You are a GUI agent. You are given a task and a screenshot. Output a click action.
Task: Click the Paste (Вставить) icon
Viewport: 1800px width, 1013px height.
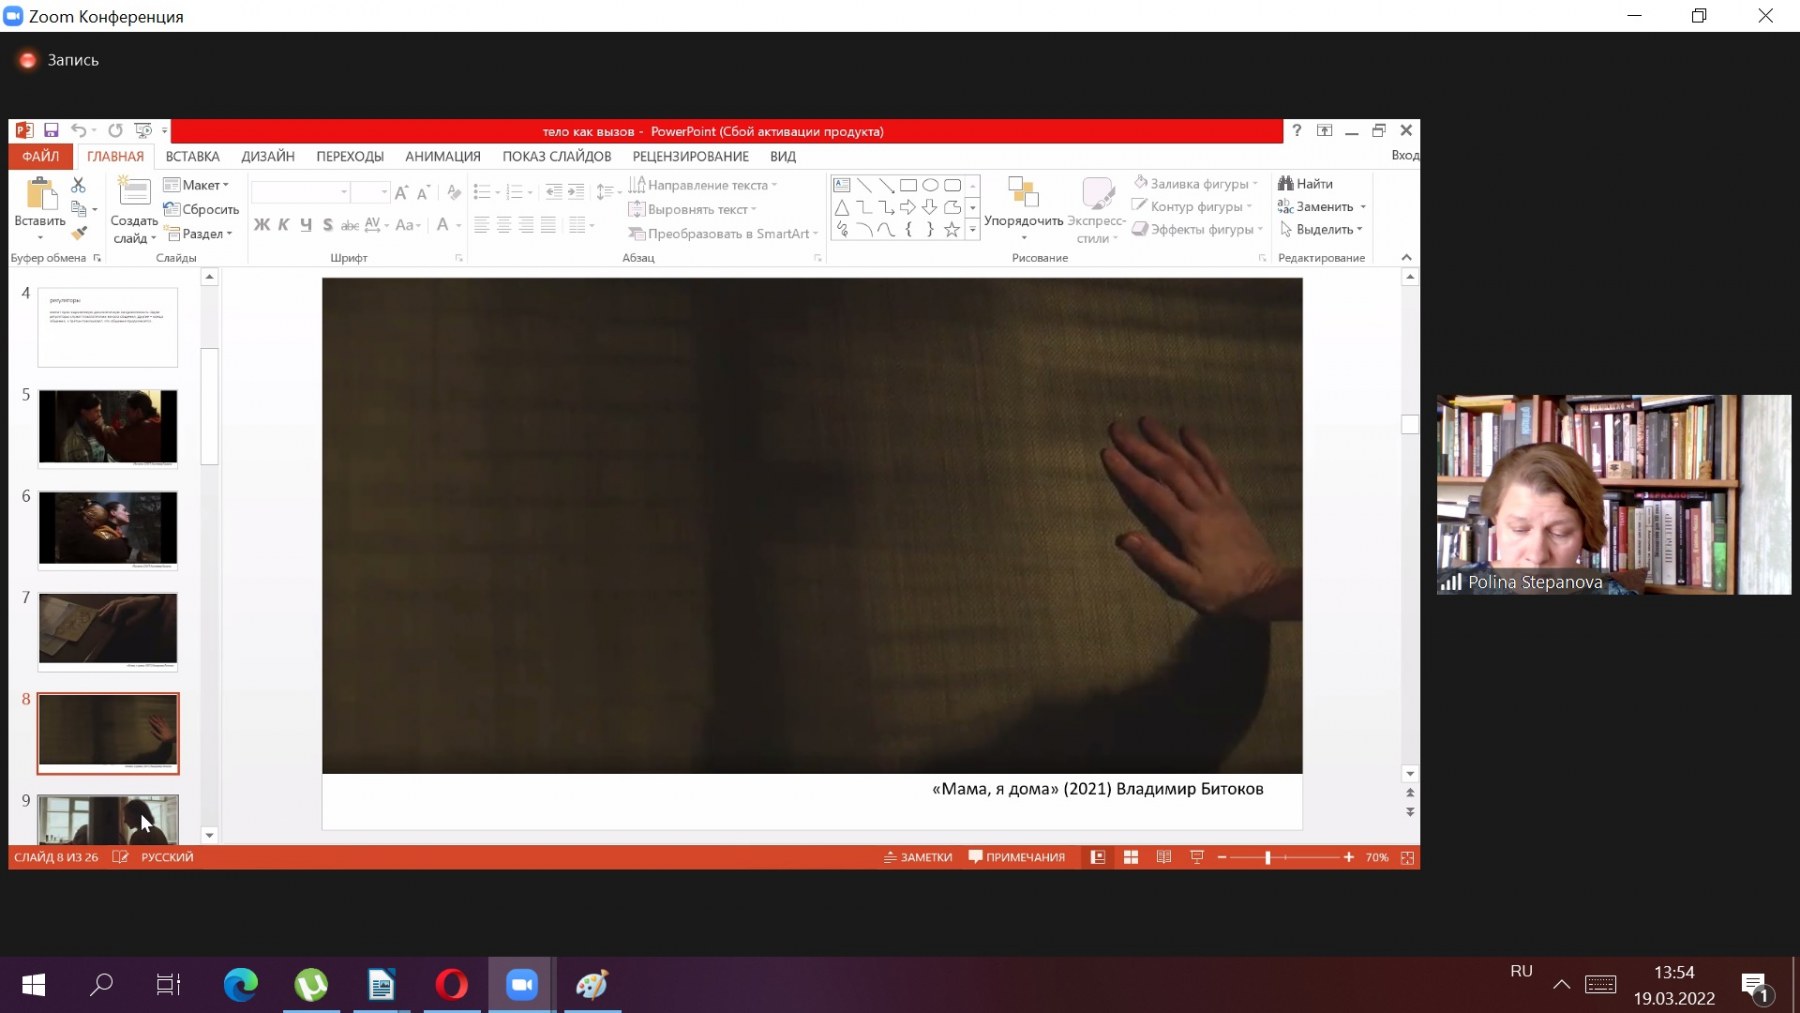[40, 194]
